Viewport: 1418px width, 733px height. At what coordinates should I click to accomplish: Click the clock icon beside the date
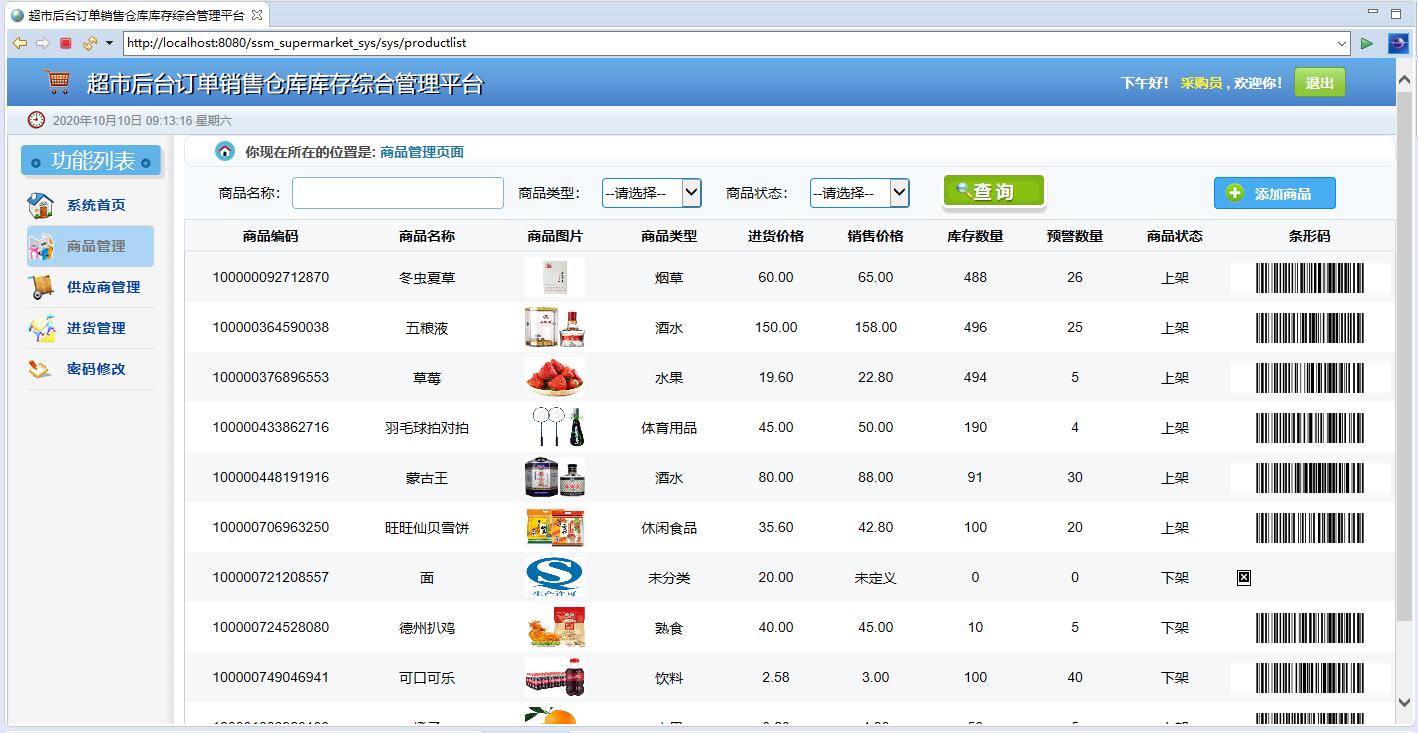(36, 119)
